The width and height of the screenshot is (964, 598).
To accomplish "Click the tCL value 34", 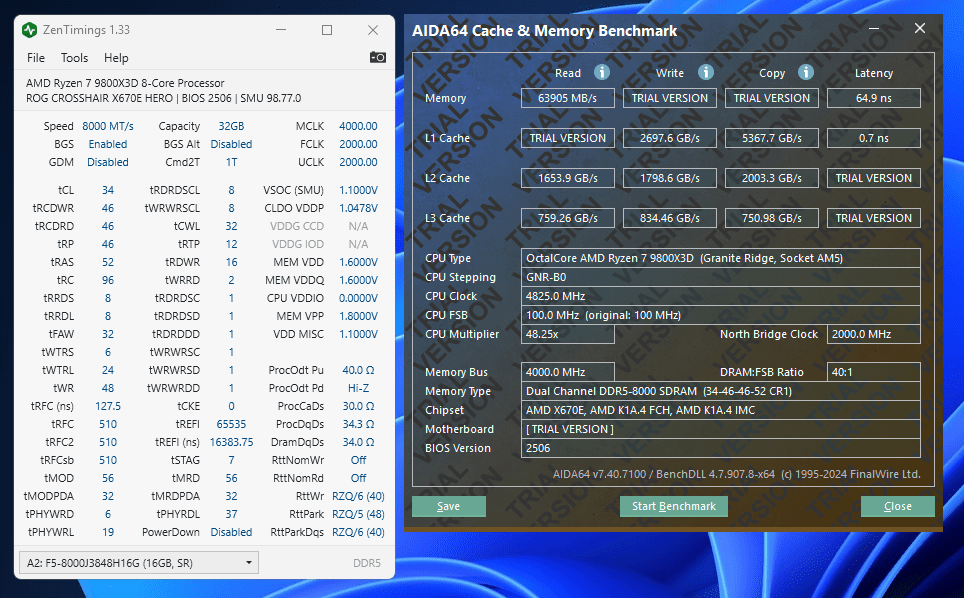I will click(108, 190).
